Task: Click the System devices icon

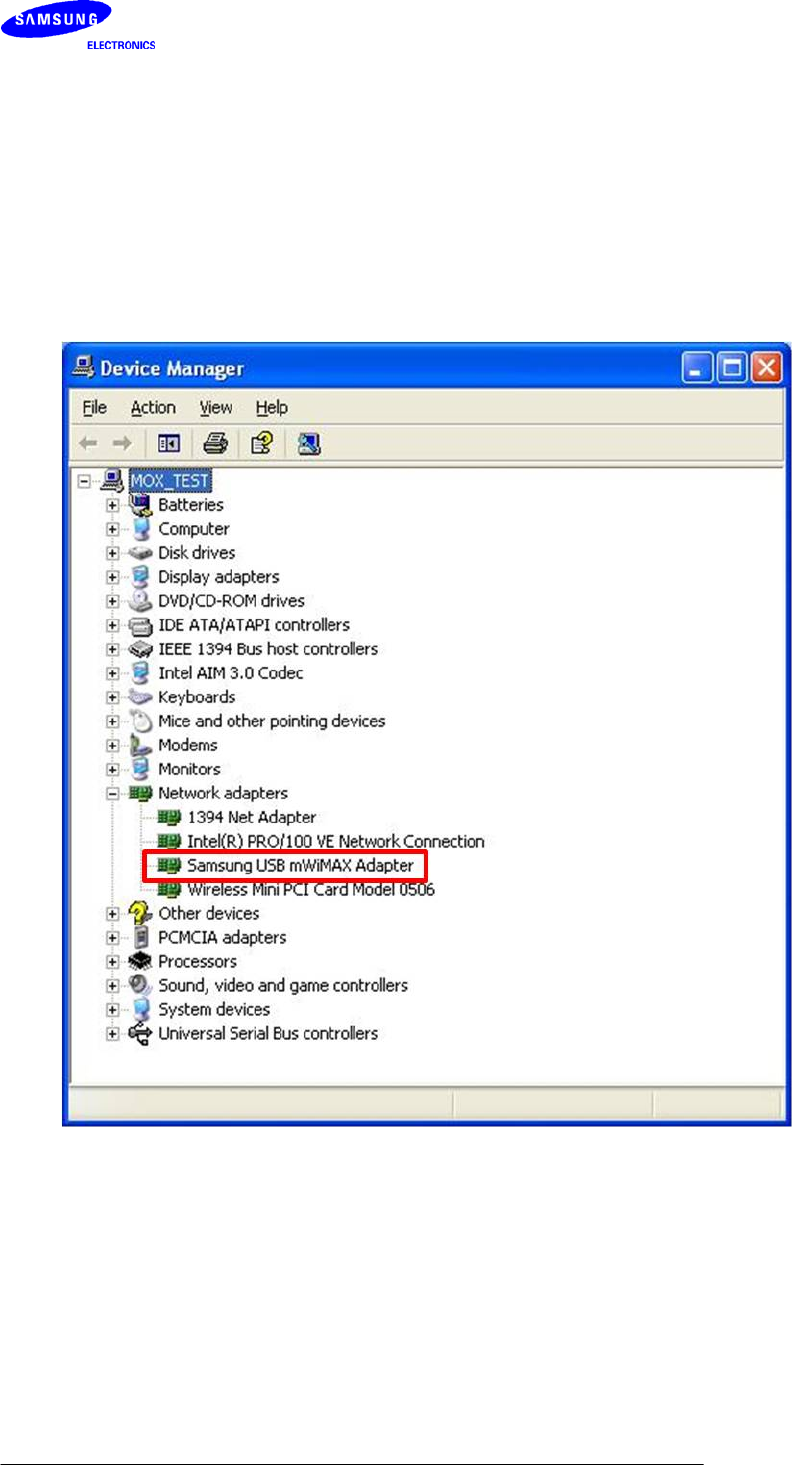Action: pyautogui.click(x=141, y=1009)
